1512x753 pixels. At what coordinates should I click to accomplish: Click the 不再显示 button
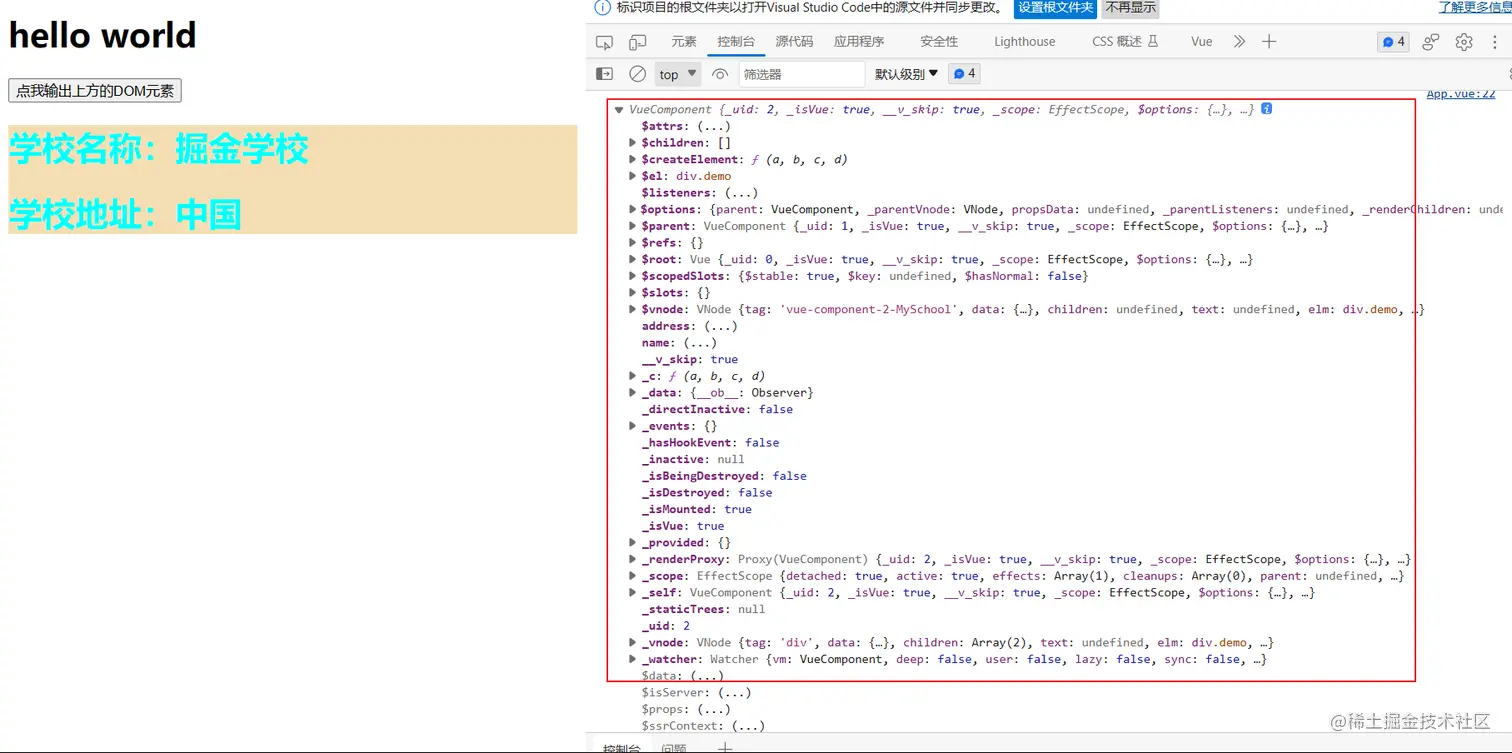[1131, 8]
